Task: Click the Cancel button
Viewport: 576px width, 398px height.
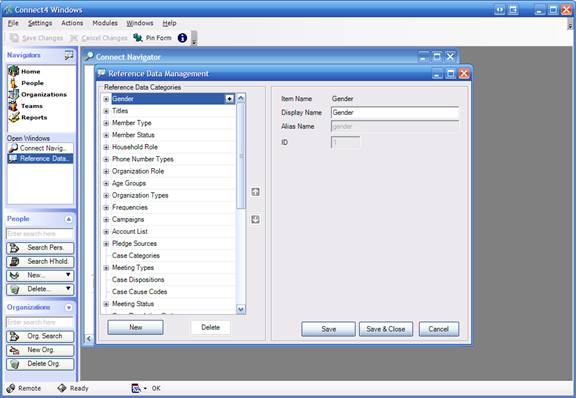Action: click(439, 329)
